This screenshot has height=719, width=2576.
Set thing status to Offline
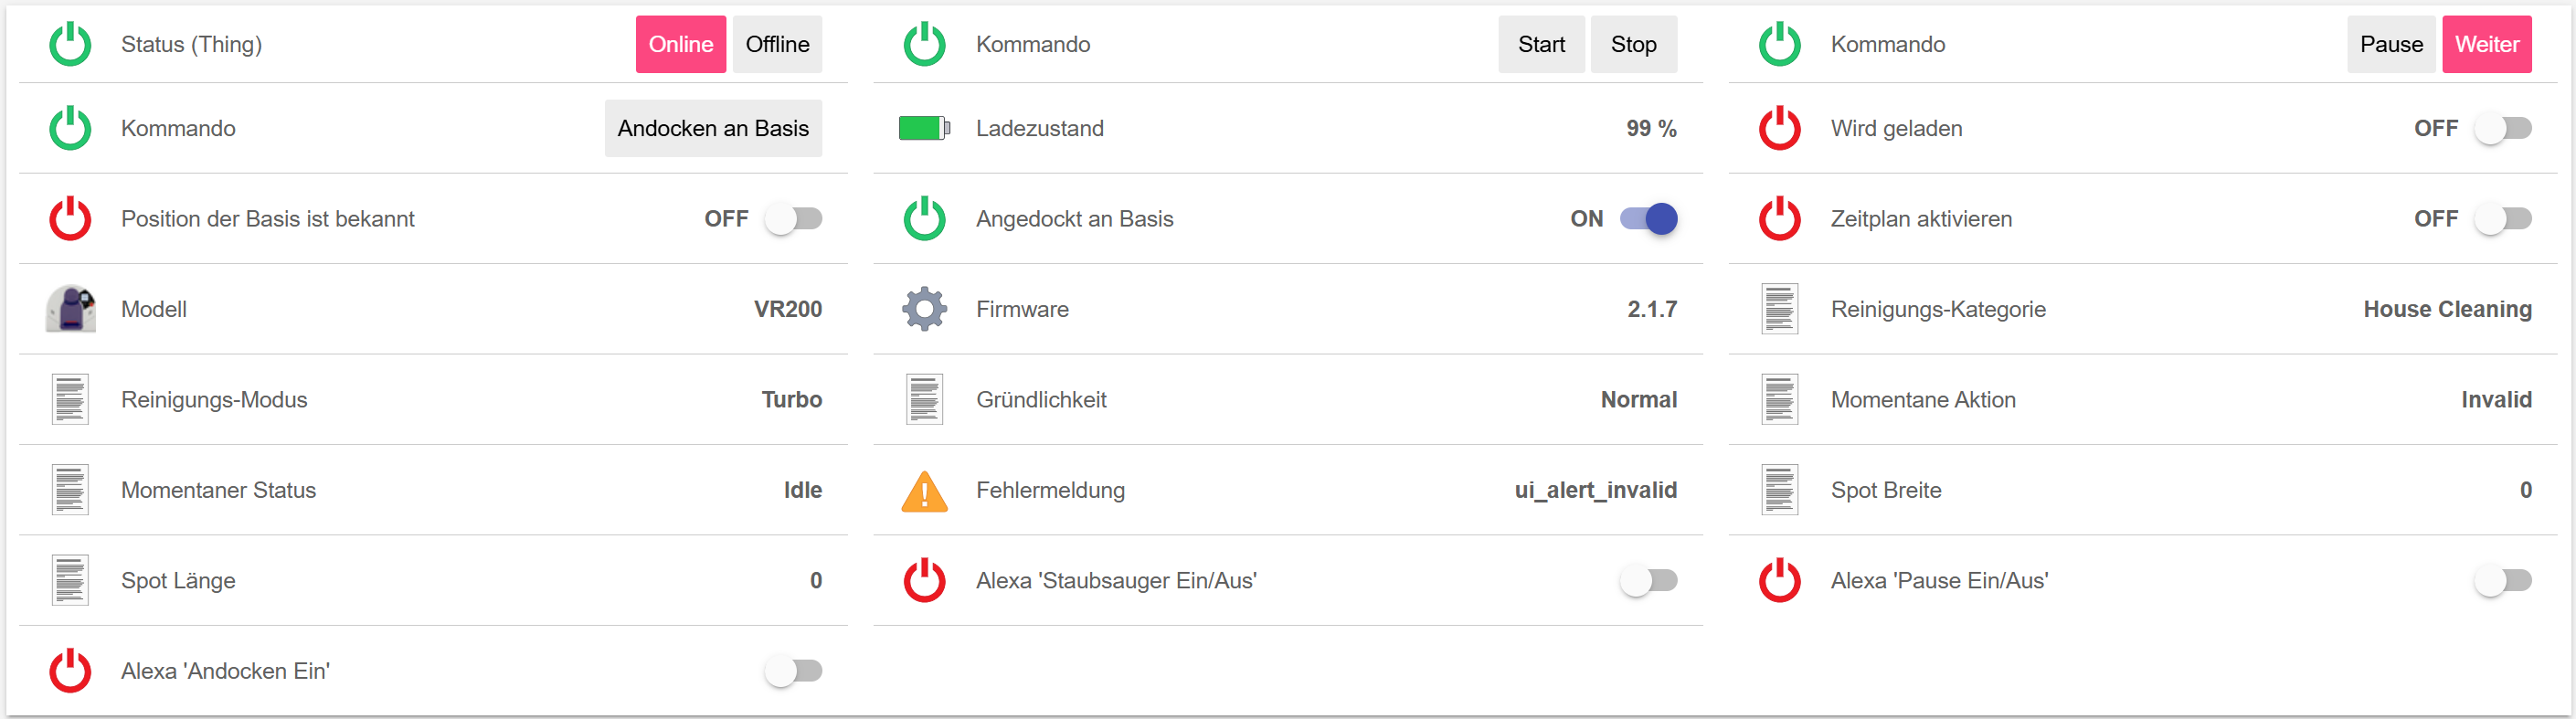(777, 44)
